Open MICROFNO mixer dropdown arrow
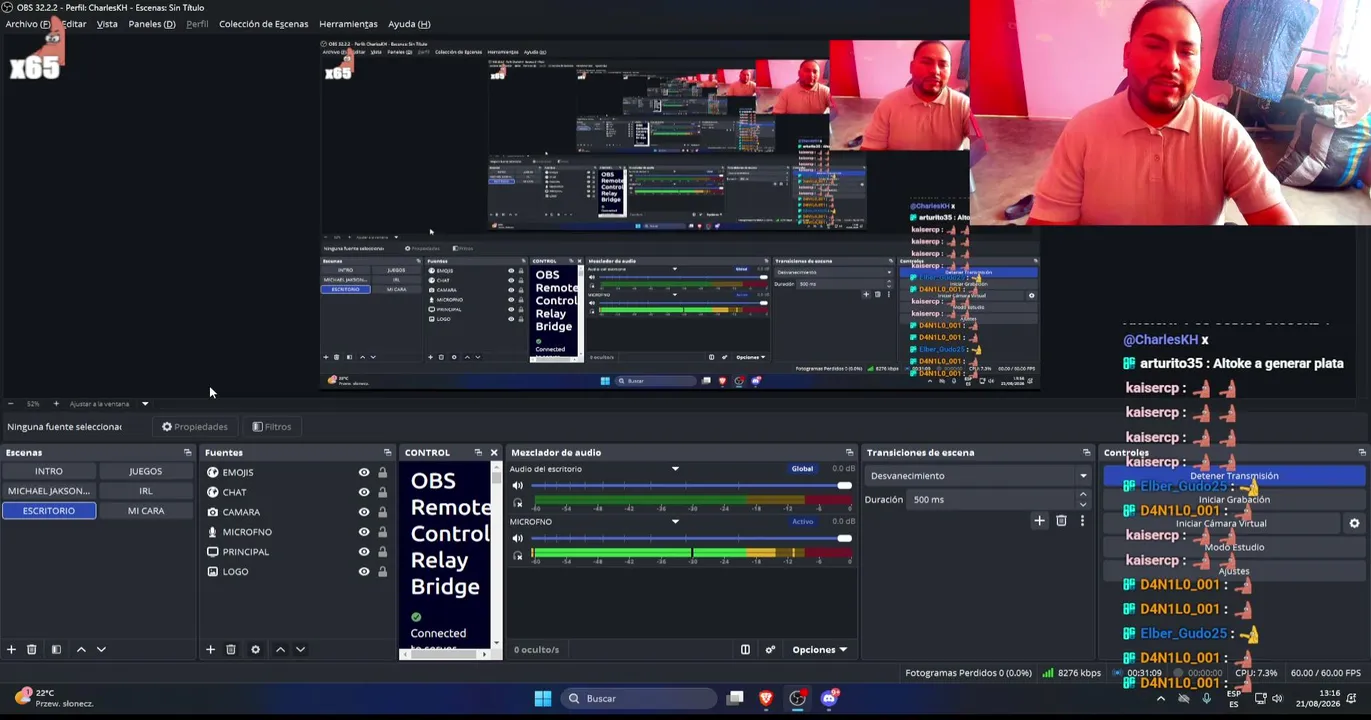 tap(675, 521)
